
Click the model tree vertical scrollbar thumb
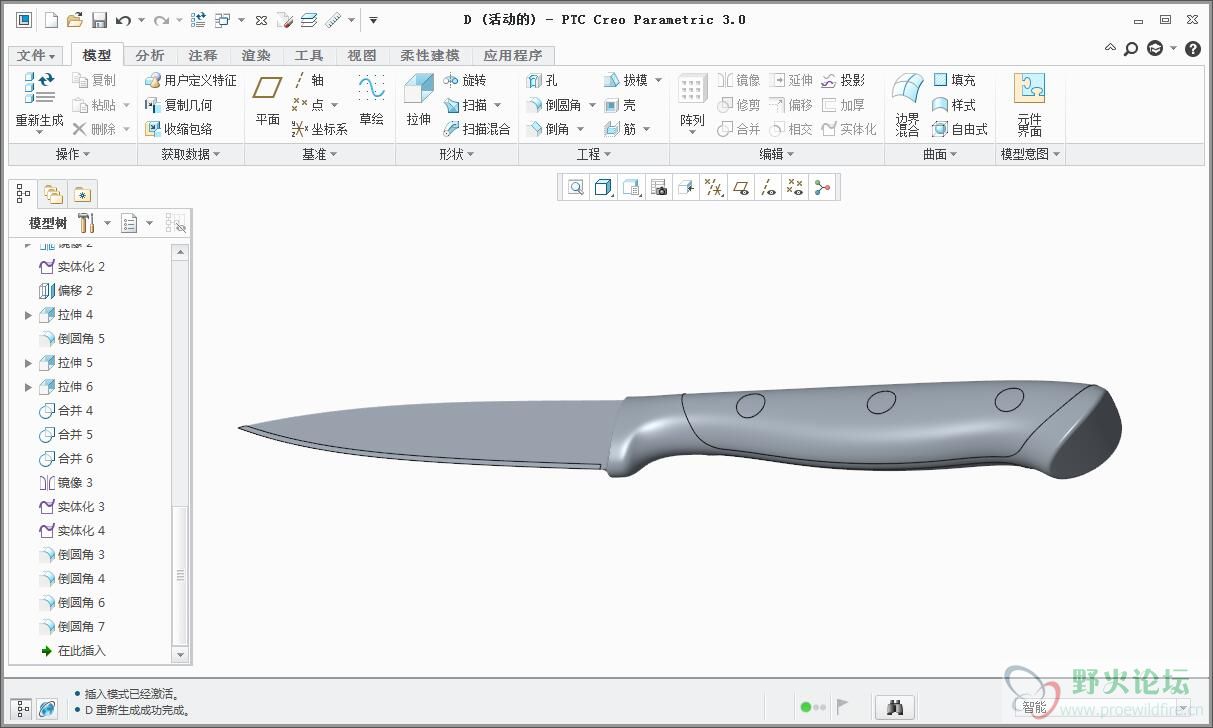[x=180, y=575]
